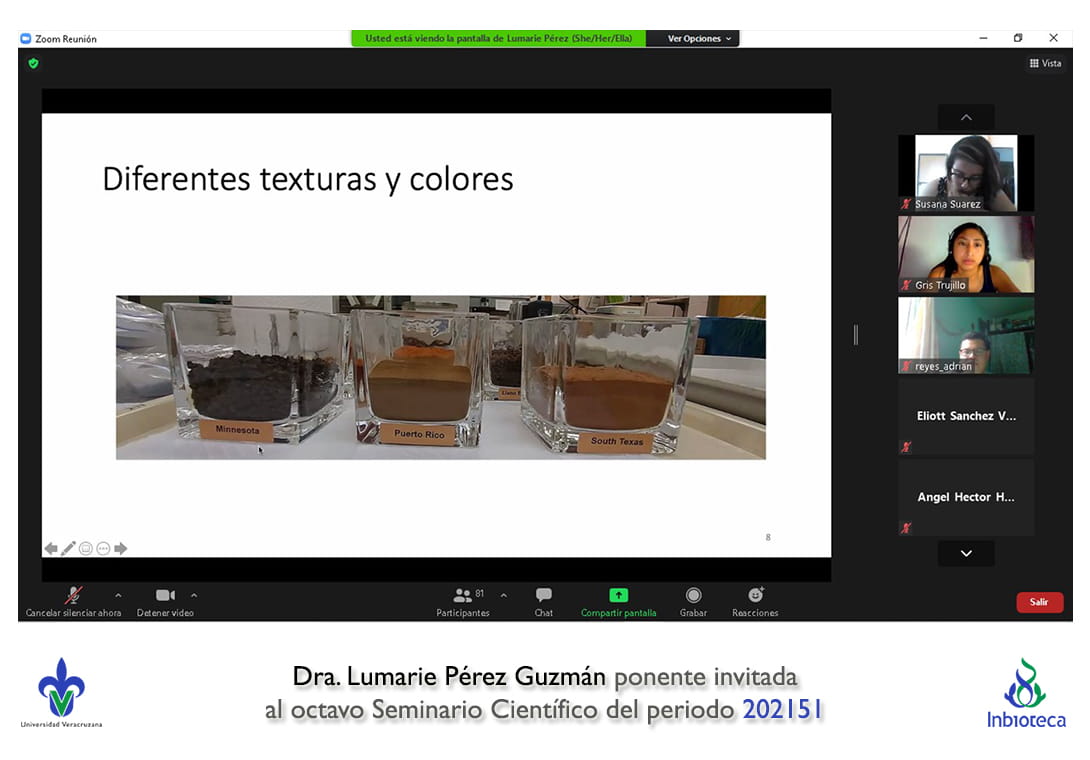This screenshot has width=1090, height=760.
Task: Select the slide pen annotation tool
Action: pyautogui.click(x=68, y=548)
